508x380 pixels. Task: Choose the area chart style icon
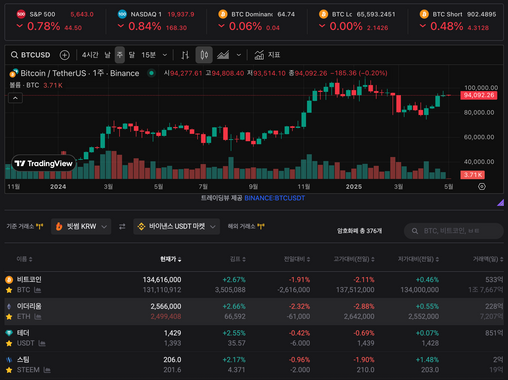click(x=223, y=55)
